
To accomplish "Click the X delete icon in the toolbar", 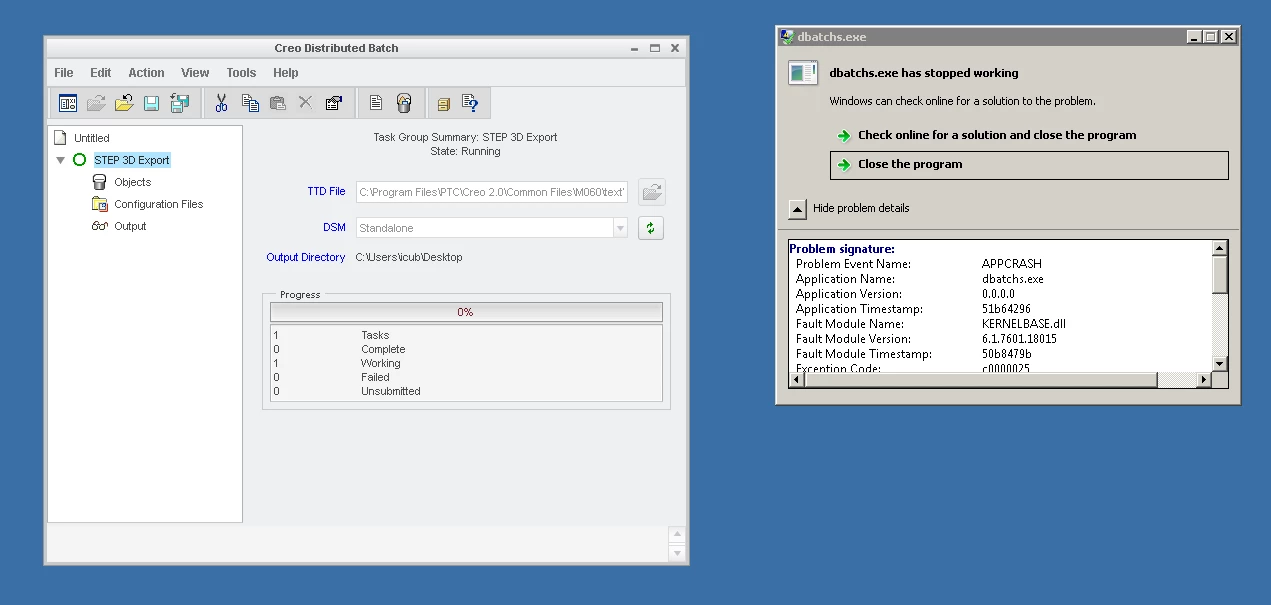I will [x=306, y=103].
